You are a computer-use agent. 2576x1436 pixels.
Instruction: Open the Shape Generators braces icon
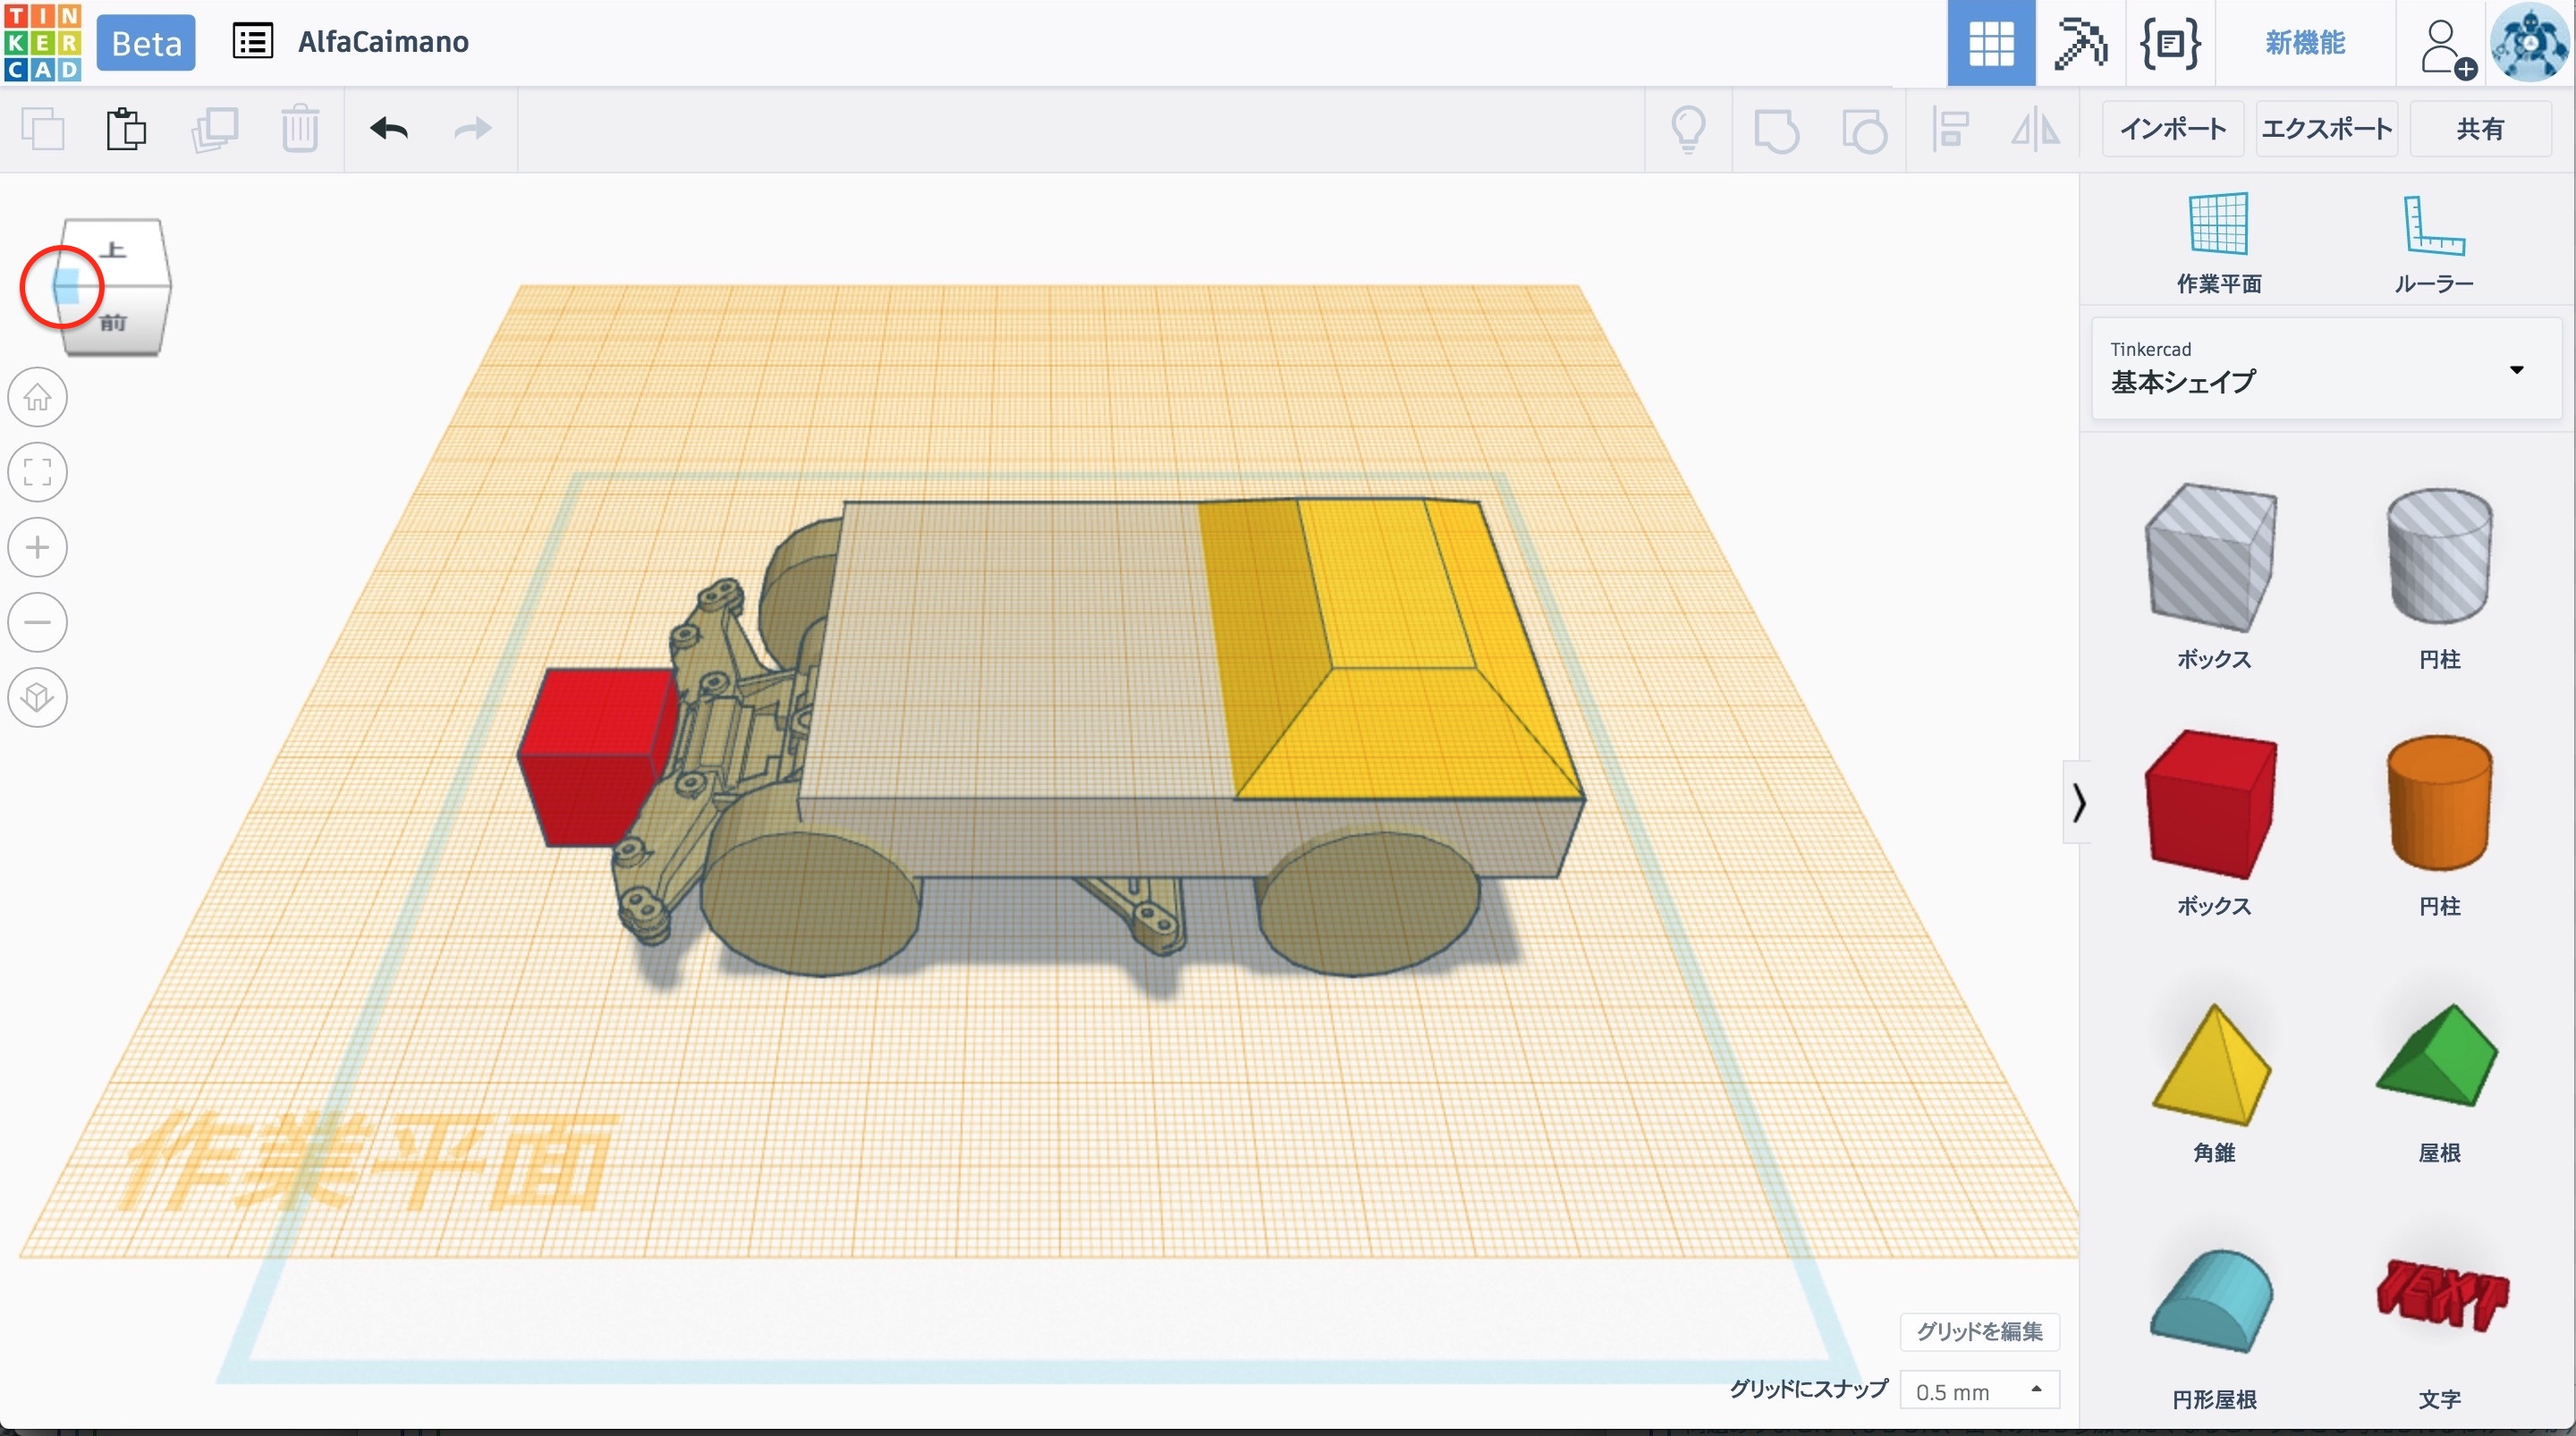[2169, 43]
